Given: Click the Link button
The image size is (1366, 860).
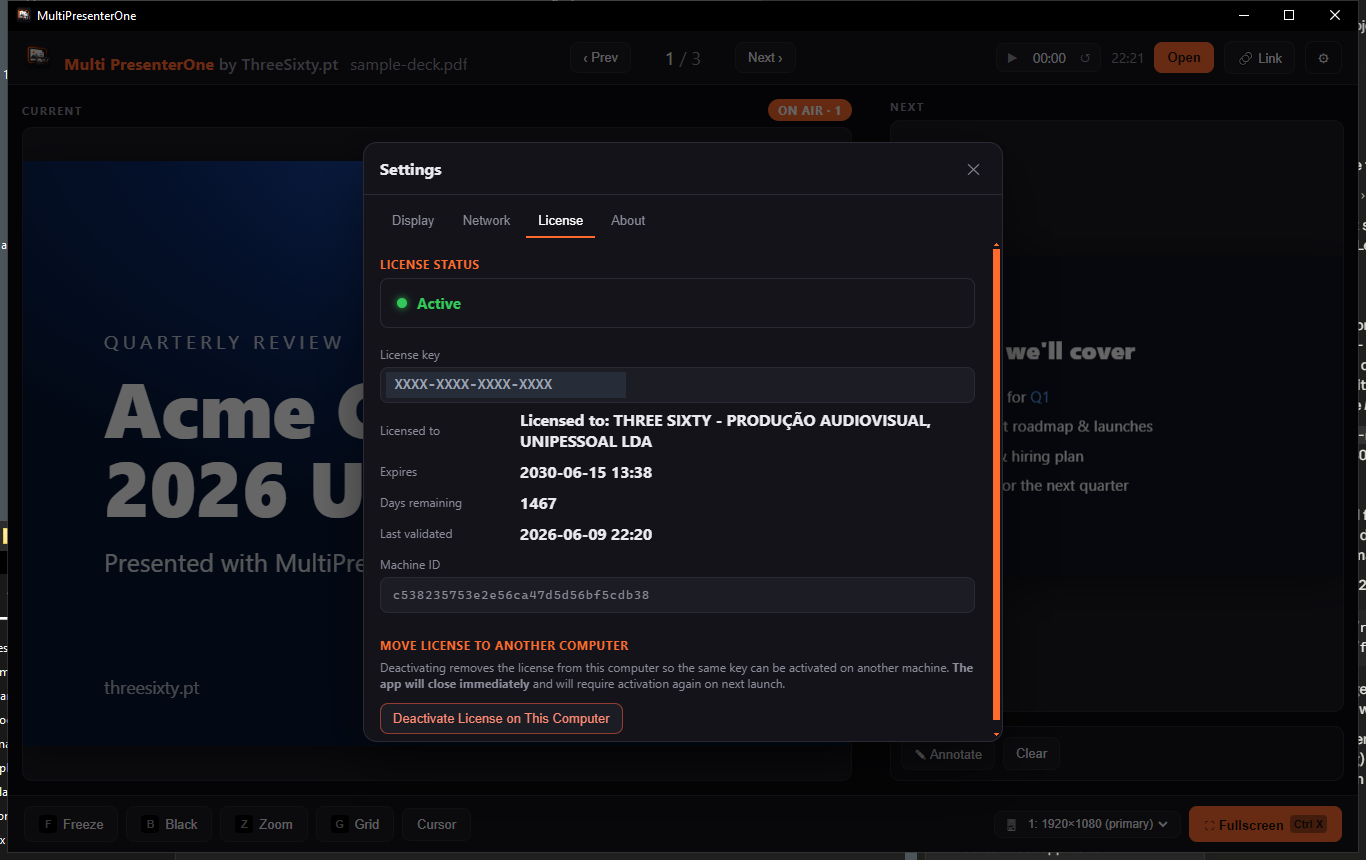Looking at the screenshot, I should (x=1260, y=58).
